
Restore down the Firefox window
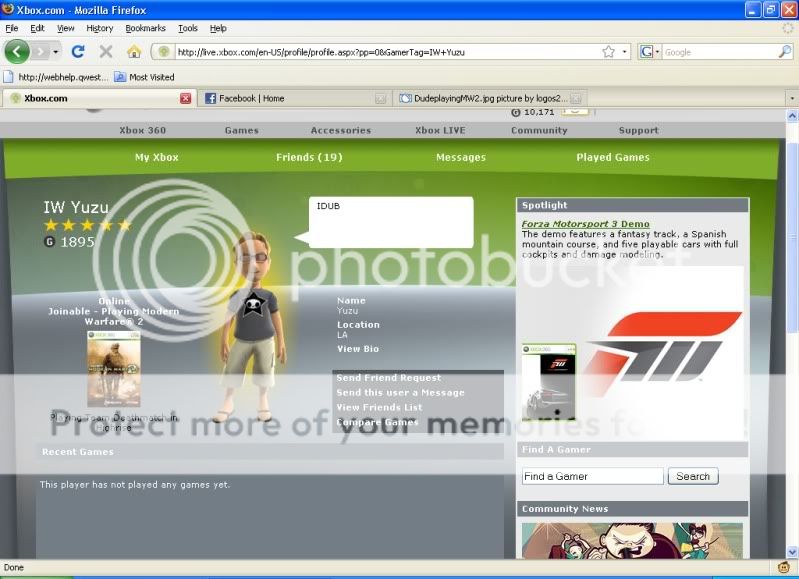click(771, 10)
